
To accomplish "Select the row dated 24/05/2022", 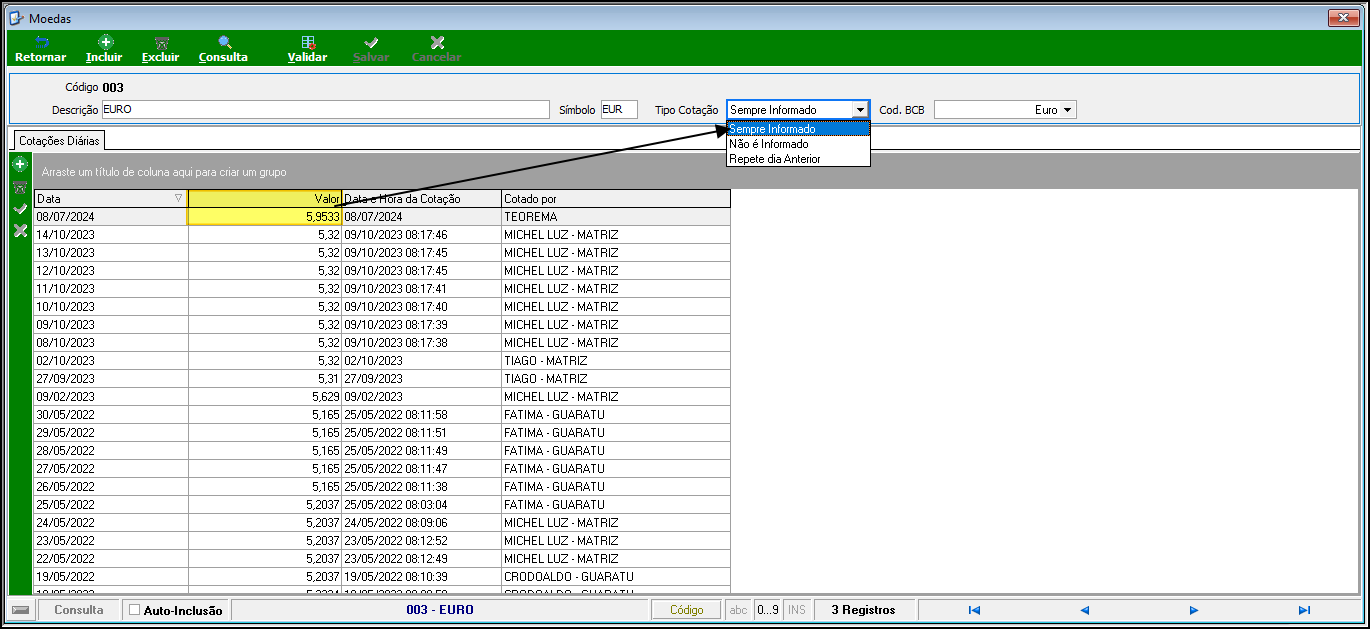I will 382,523.
